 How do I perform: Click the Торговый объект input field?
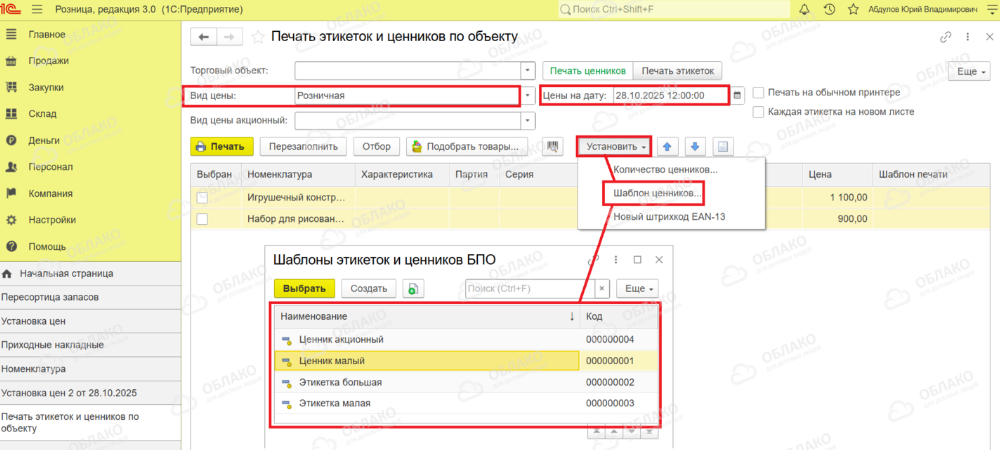click(x=408, y=70)
